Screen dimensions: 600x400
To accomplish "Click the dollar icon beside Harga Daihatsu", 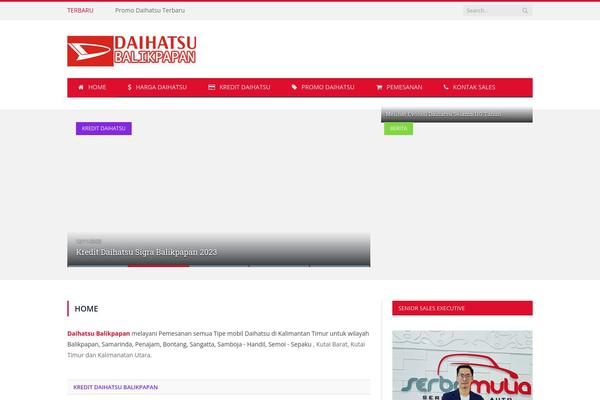I will tap(129, 87).
